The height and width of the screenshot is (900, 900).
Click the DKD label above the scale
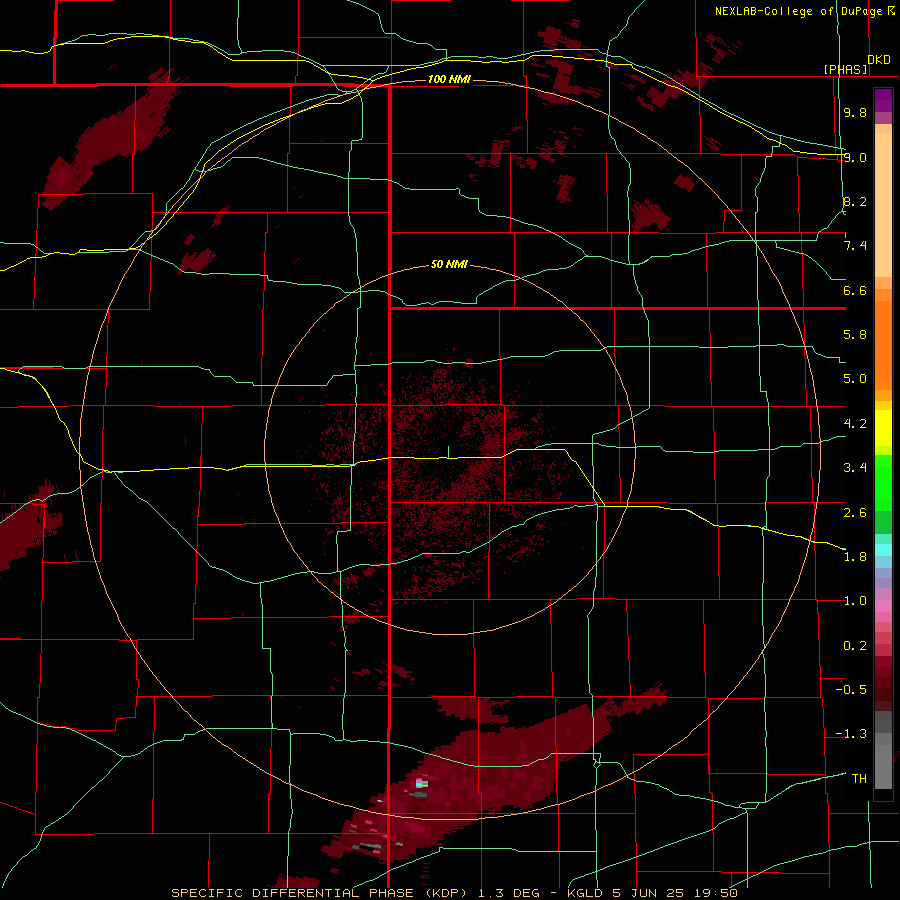[879, 60]
